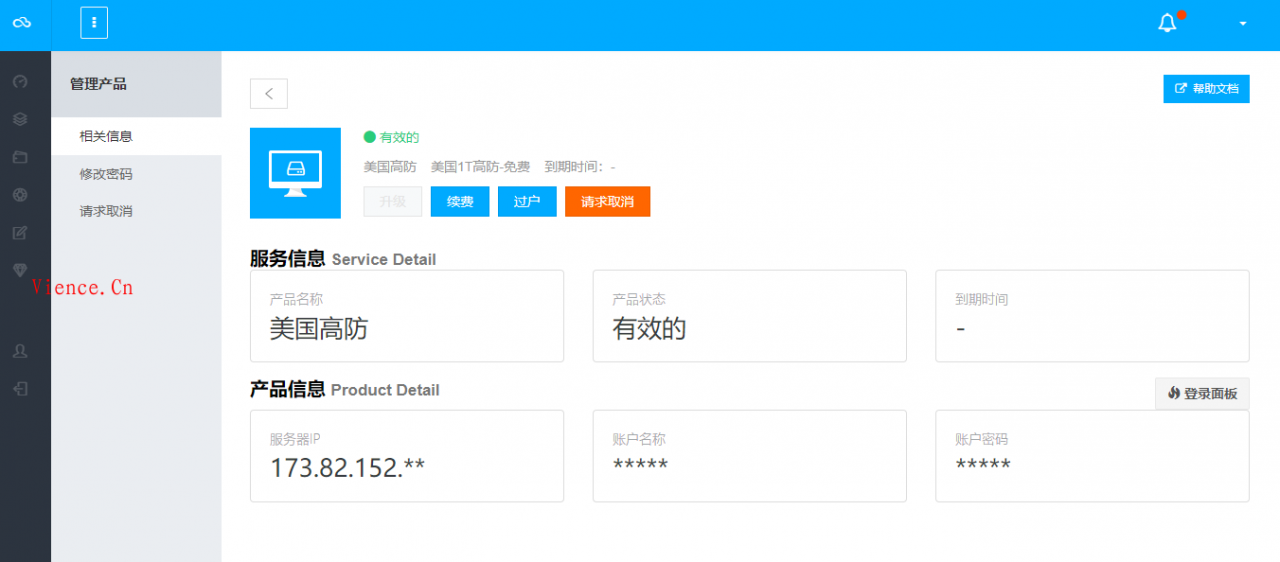The image size is (1280, 562).
Task: Click the logout icon in sidebar
Action: coord(20,389)
